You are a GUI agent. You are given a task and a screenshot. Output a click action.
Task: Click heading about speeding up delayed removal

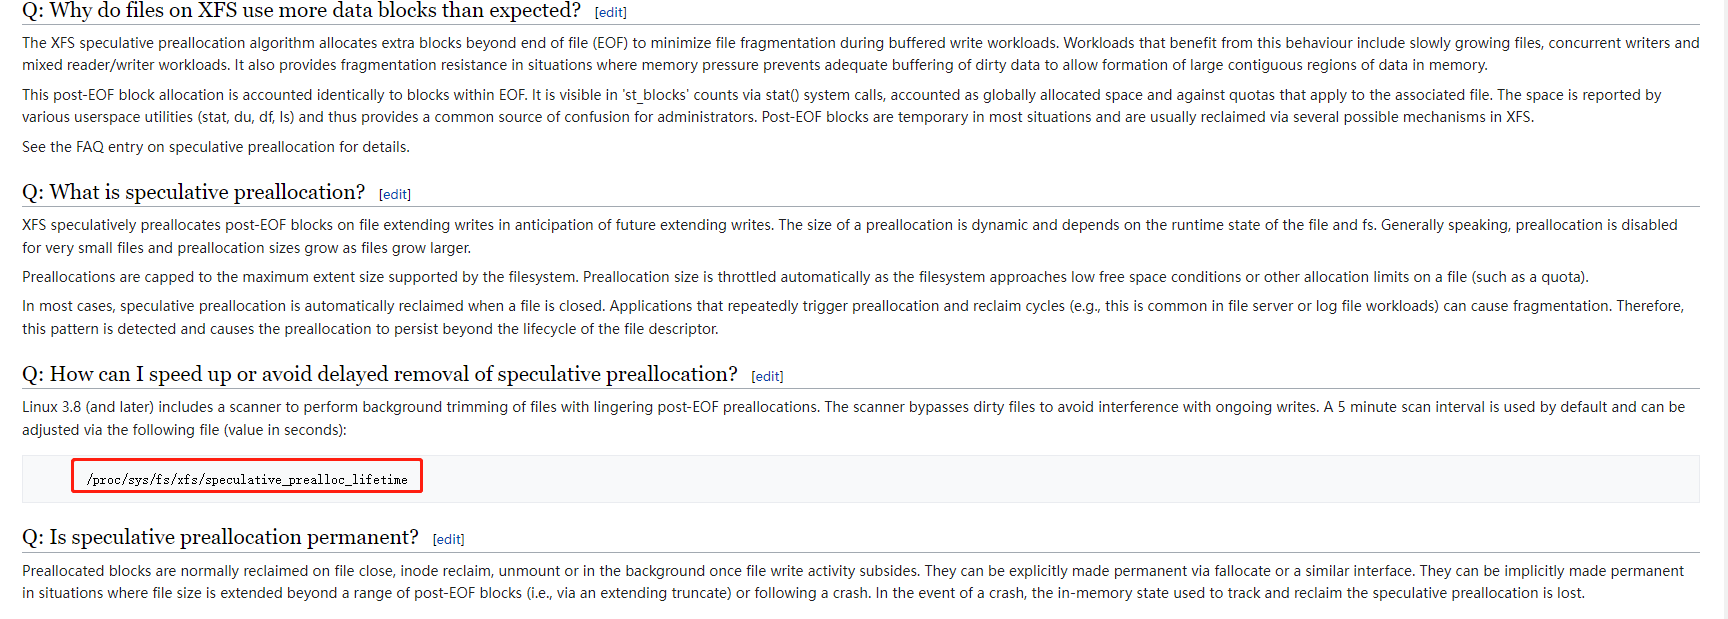coord(380,374)
